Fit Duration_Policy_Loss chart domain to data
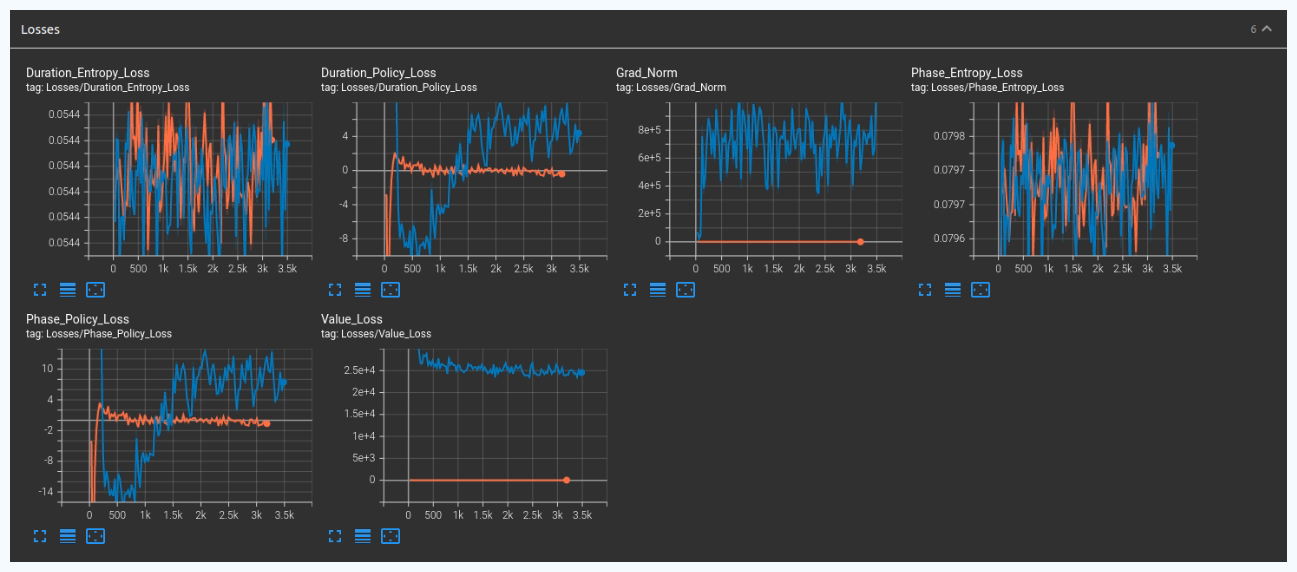 [391, 290]
